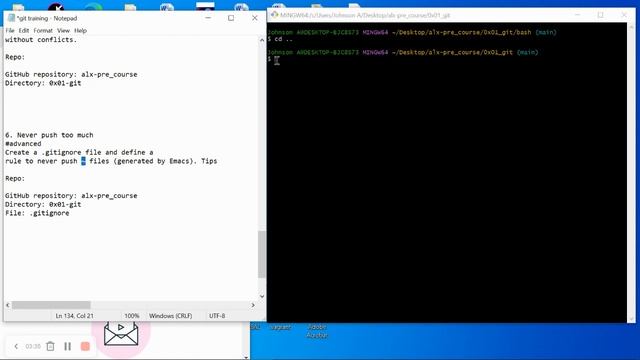The image size is (640, 360).
Task: Click the first '(main)' branch label after '0x01_git/bash'
Action: (546, 32)
